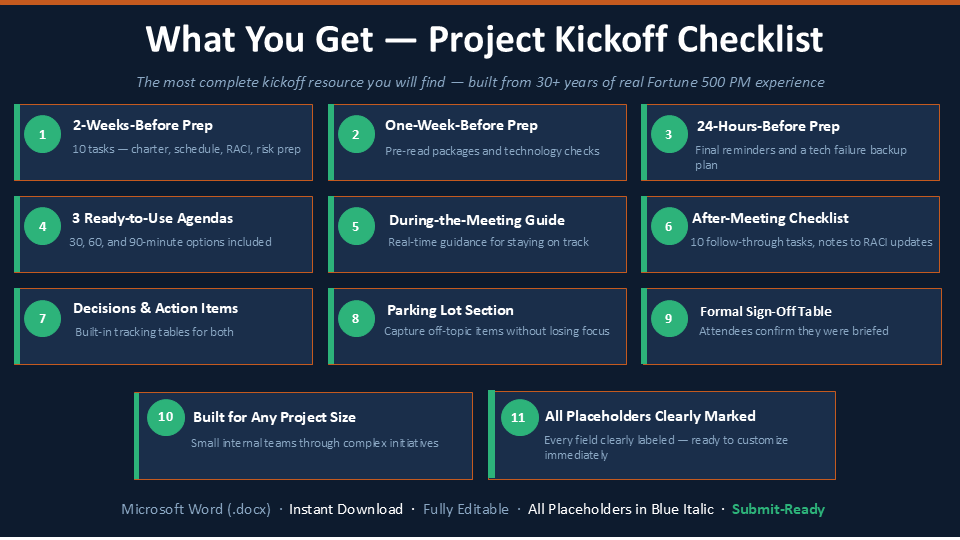Image resolution: width=960 pixels, height=540 pixels.
Task: Select the Fully Editable footer text
Action: pos(466,509)
